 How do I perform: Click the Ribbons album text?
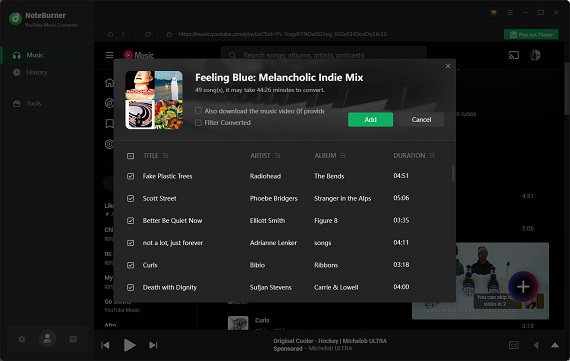tap(326, 265)
